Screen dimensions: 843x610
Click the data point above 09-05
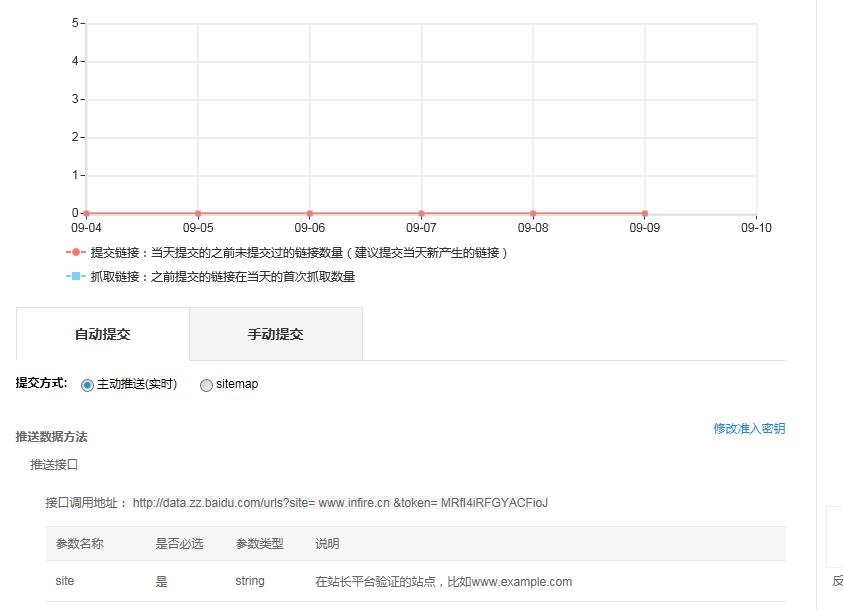(198, 212)
